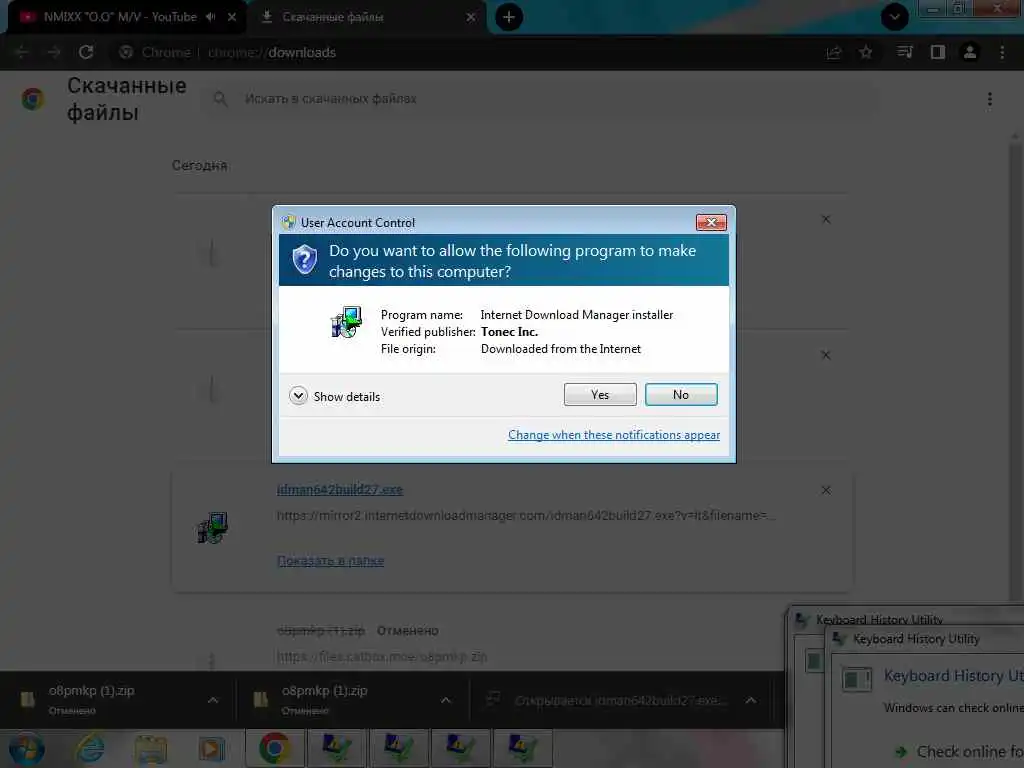The height and width of the screenshot is (768, 1024).
Task: Go back in Chrome
Action: (22, 52)
